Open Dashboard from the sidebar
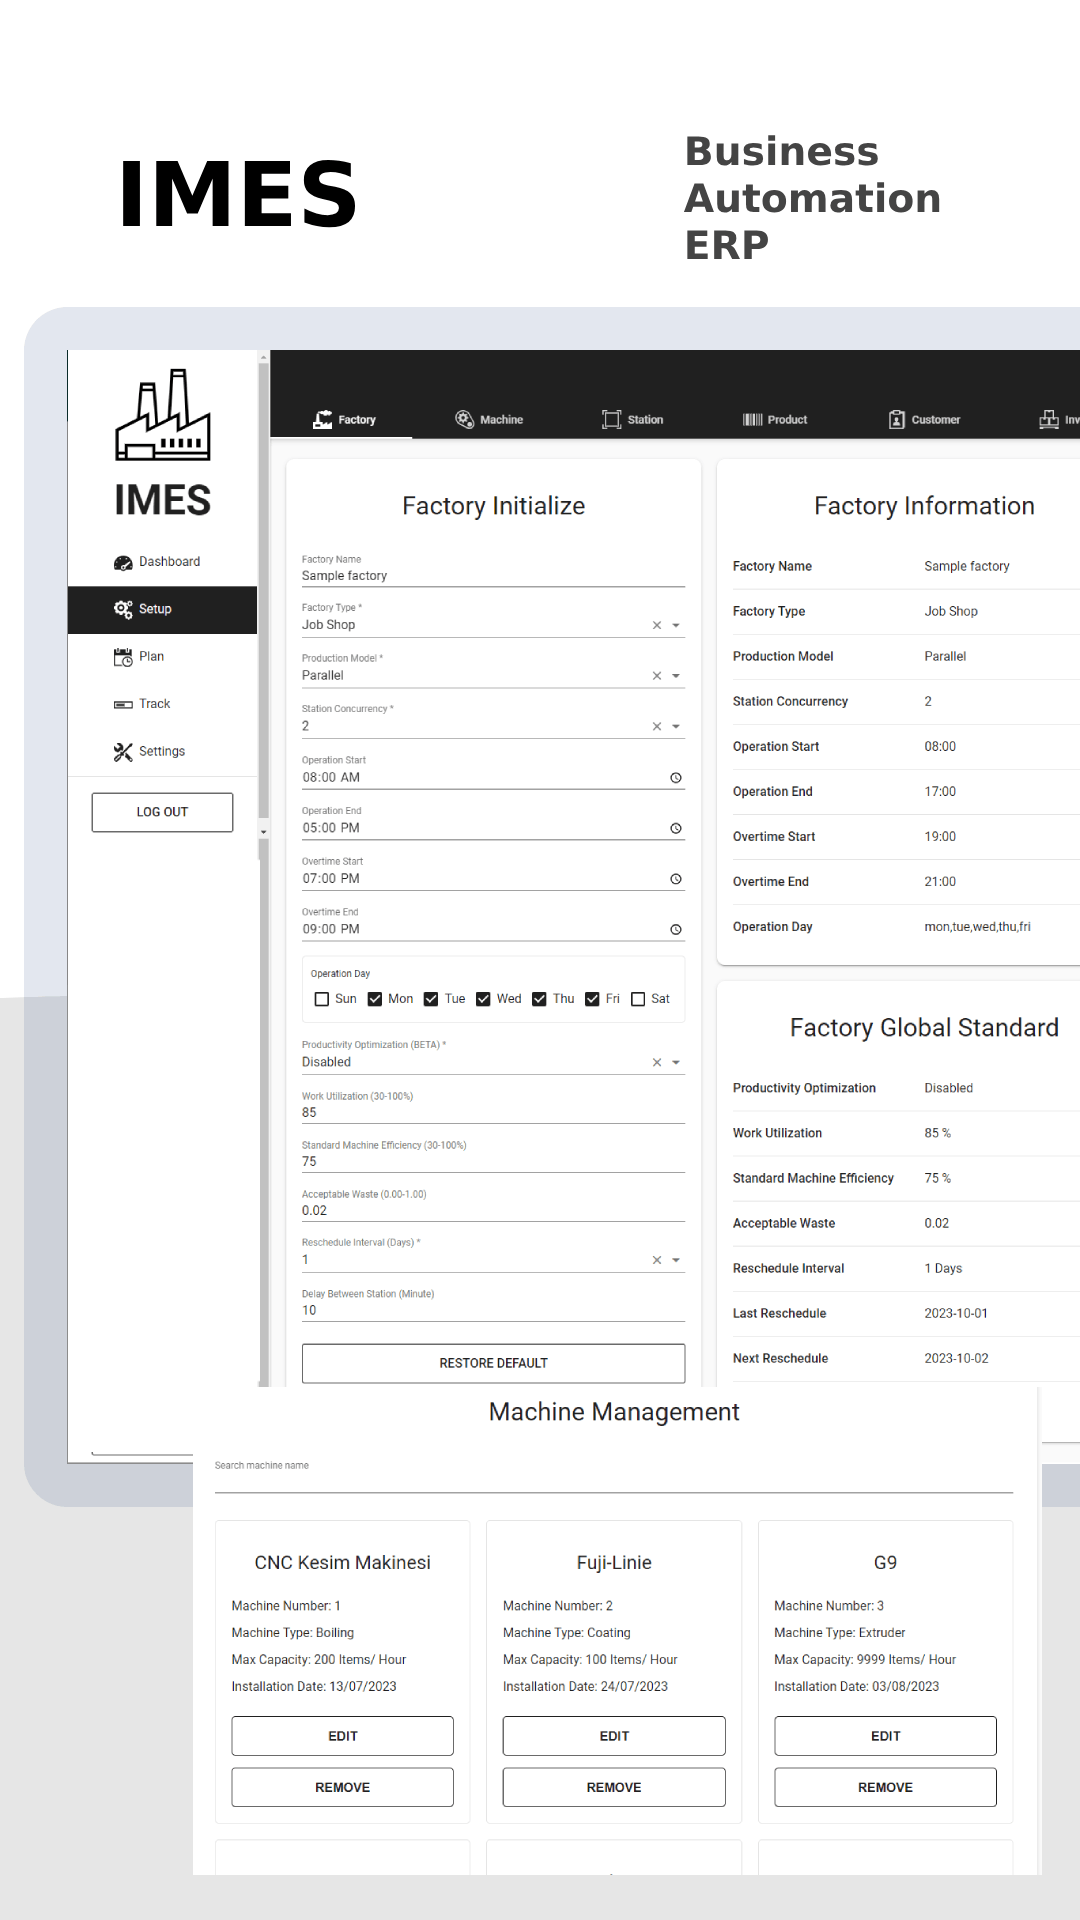Screen dimensions: 1080x1920 (162, 563)
